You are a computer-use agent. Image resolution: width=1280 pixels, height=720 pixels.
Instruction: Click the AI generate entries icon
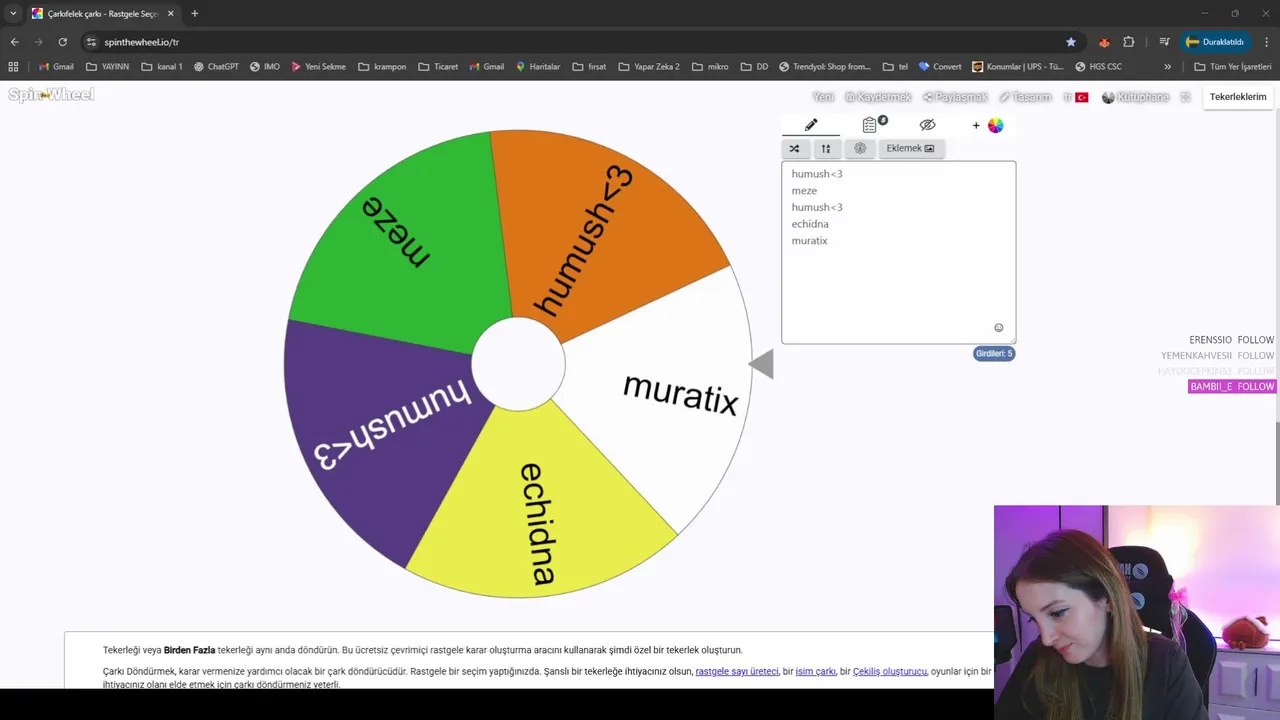[860, 148]
